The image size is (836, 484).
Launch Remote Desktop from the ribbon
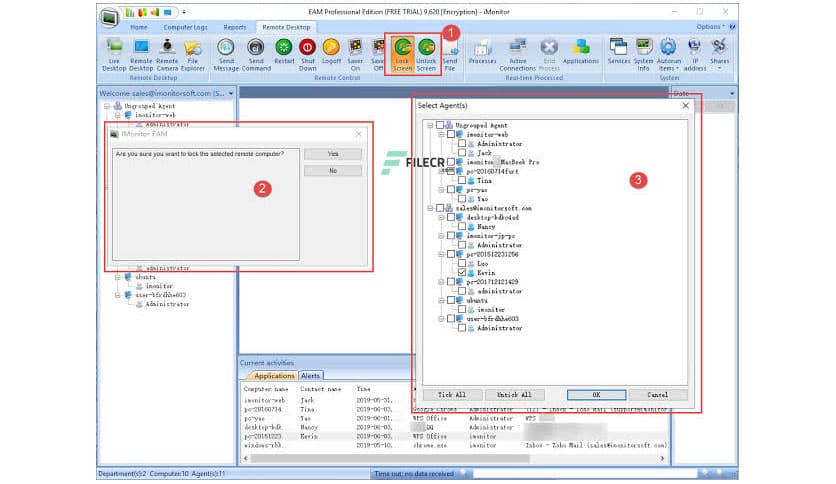(x=141, y=55)
